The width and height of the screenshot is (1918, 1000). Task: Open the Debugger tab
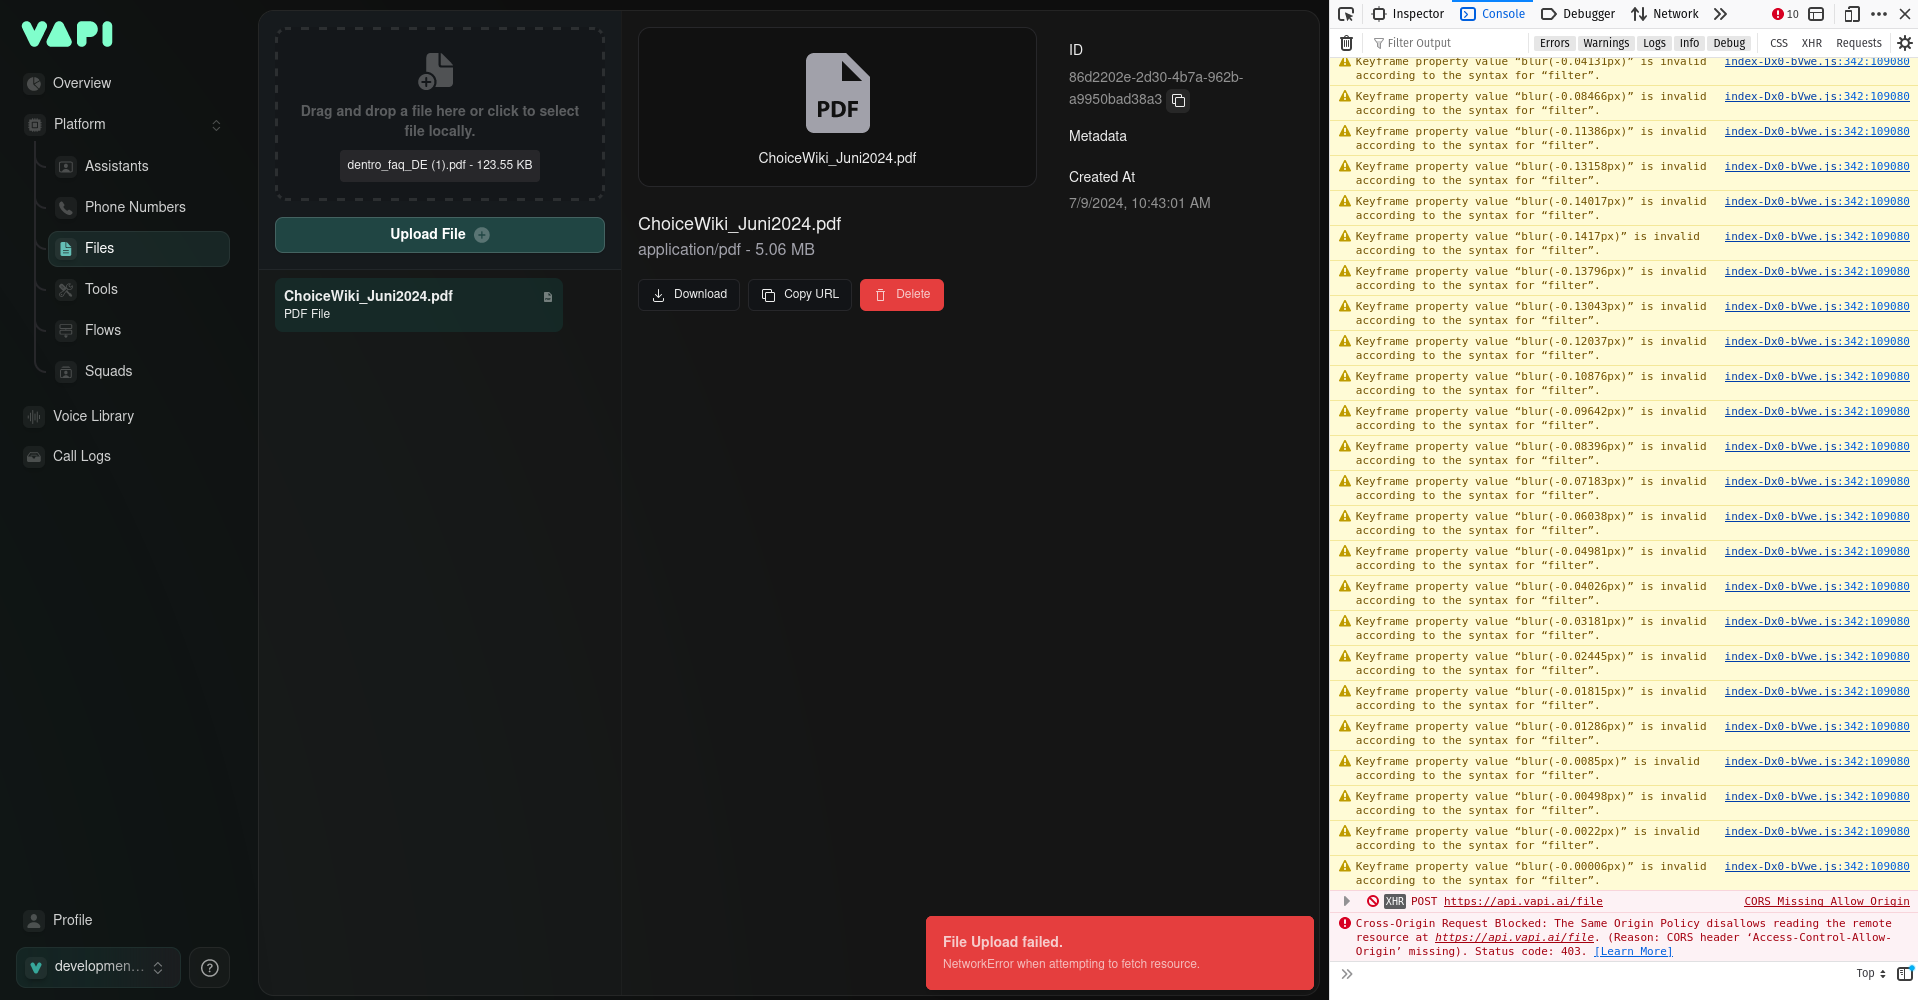[x=1578, y=14]
